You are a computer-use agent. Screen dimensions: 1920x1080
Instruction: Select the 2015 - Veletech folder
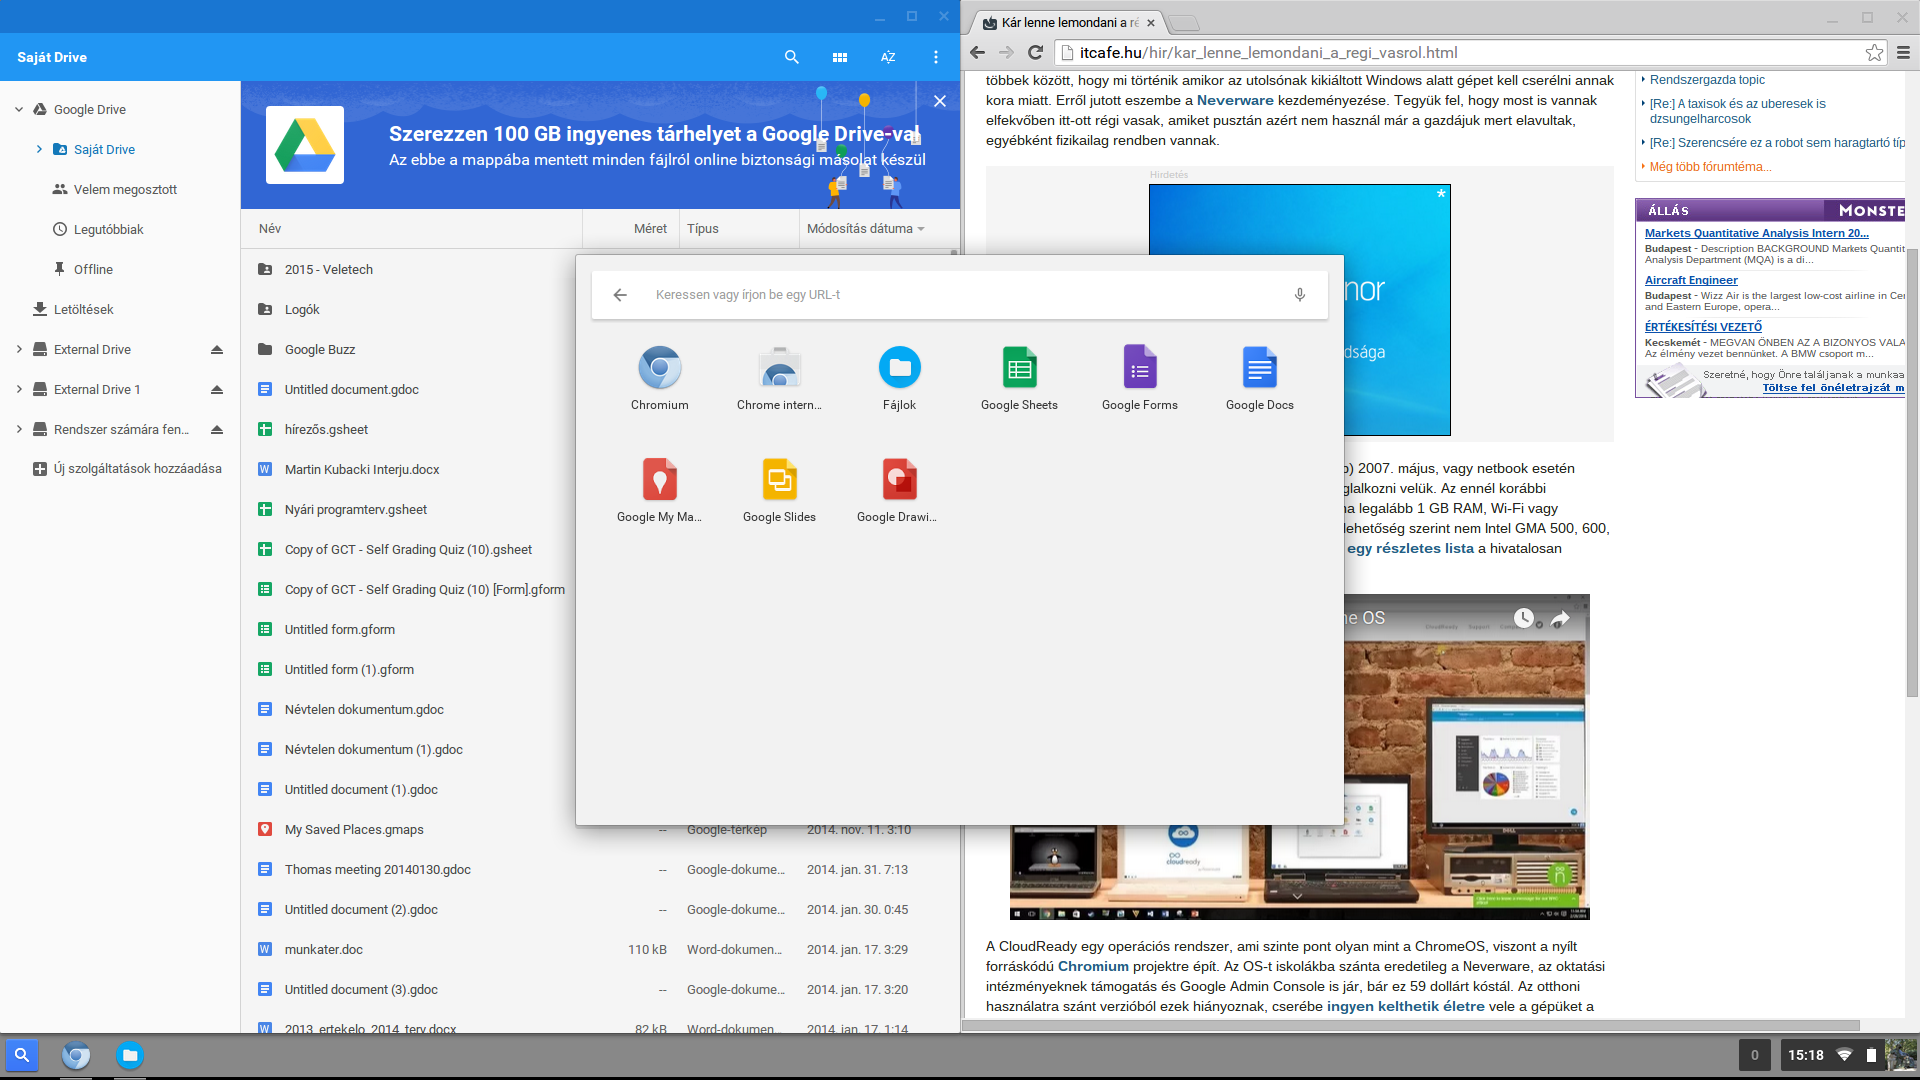click(x=328, y=269)
